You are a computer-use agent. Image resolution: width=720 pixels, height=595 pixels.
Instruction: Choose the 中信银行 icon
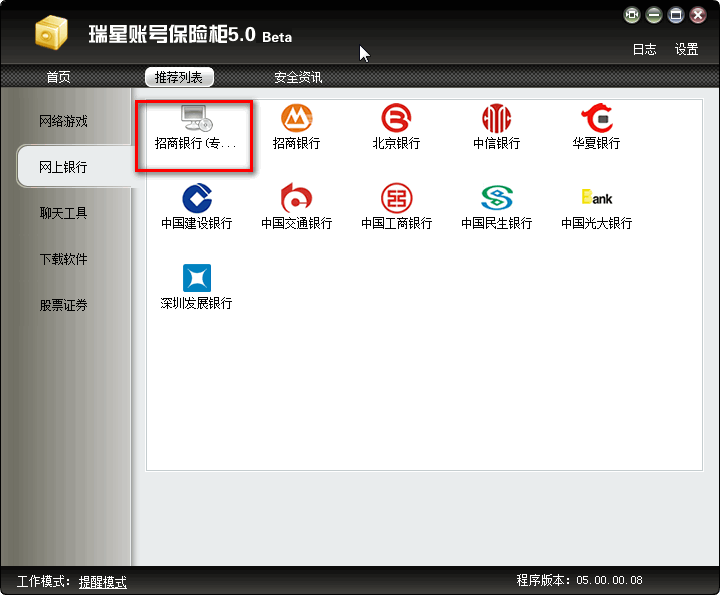pyautogui.click(x=496, y=118)
